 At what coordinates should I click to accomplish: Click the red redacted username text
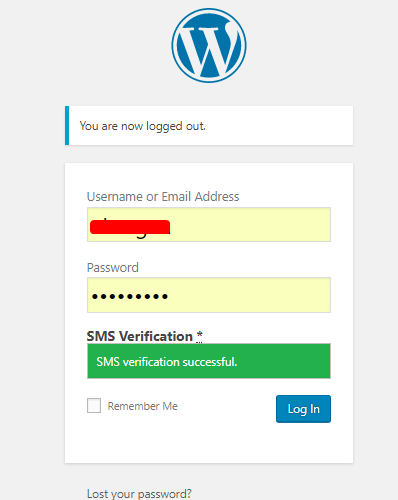pos(130,227)
